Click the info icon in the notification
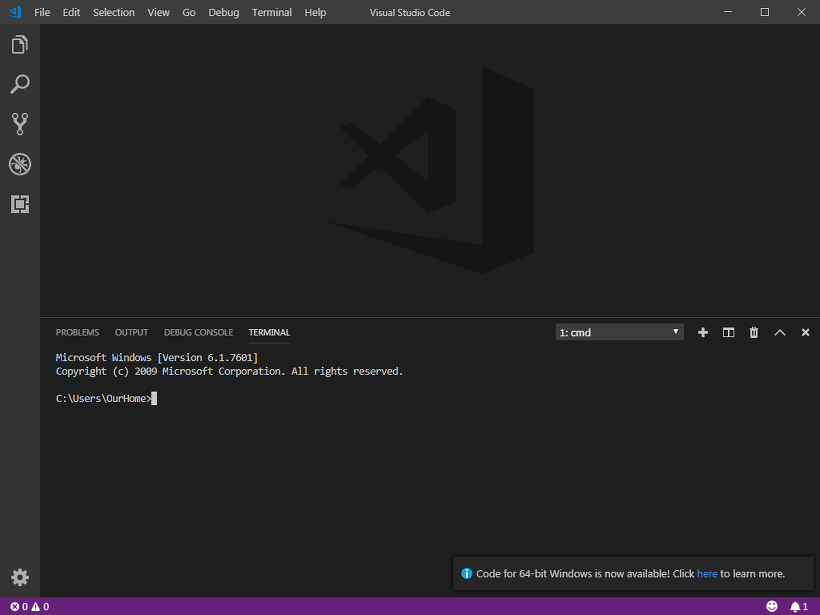The width and height of the screenshot is (820, 615). click(x=466, y=573)
